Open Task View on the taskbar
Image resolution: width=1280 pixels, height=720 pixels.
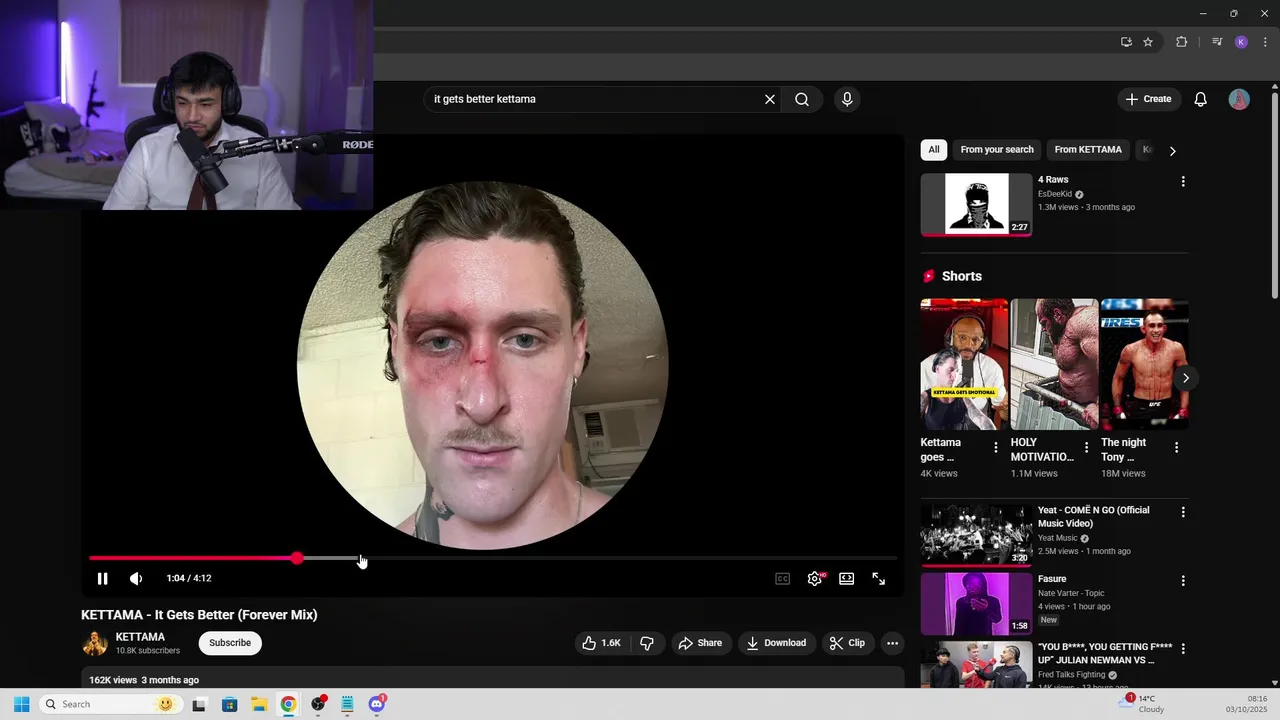click(199, 704)
